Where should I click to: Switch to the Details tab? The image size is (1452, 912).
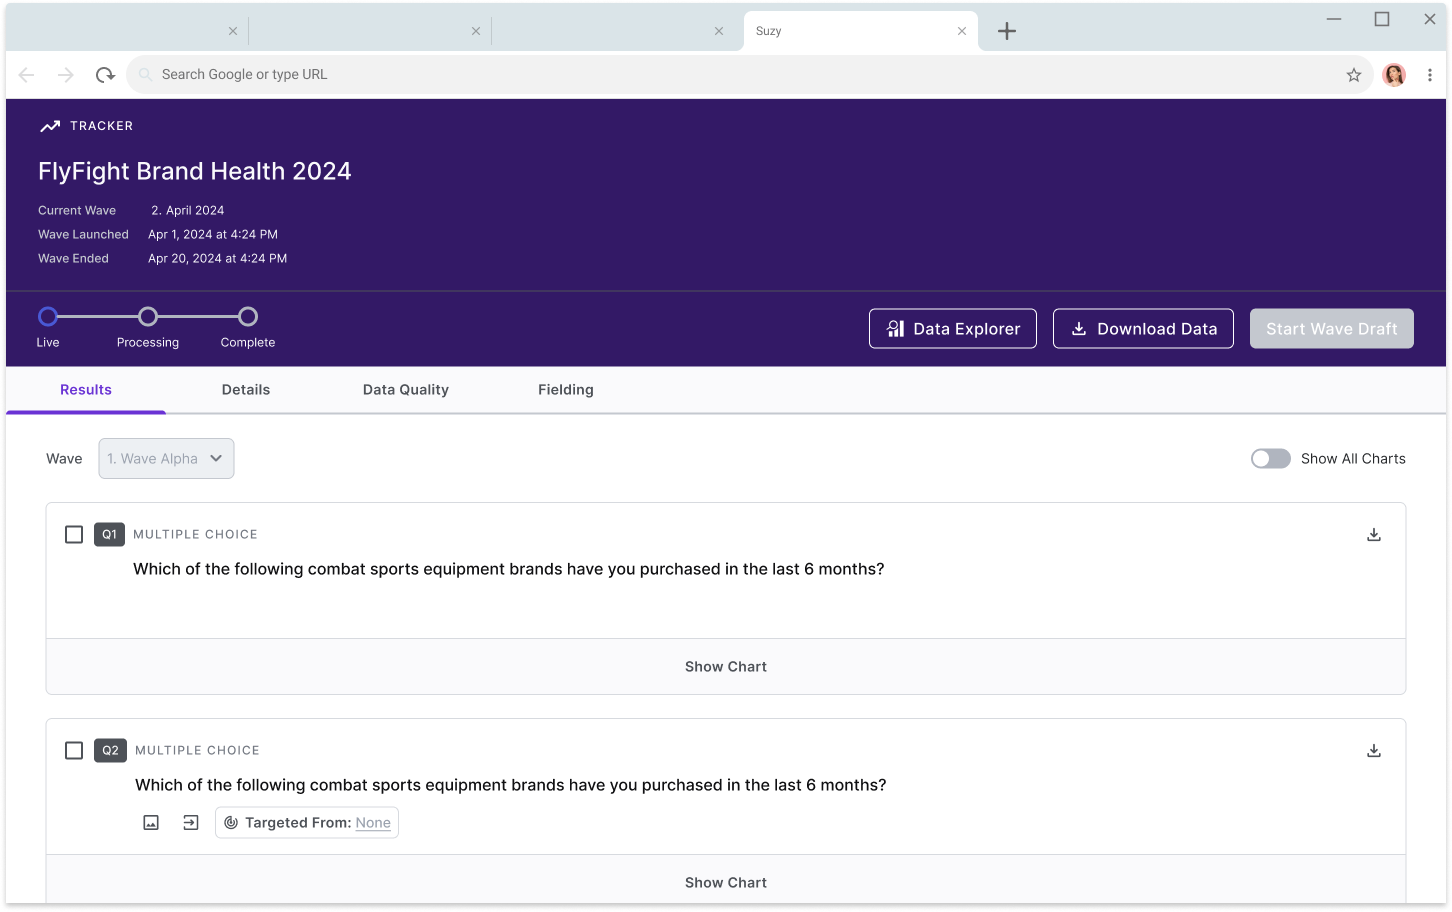point(246,390)
